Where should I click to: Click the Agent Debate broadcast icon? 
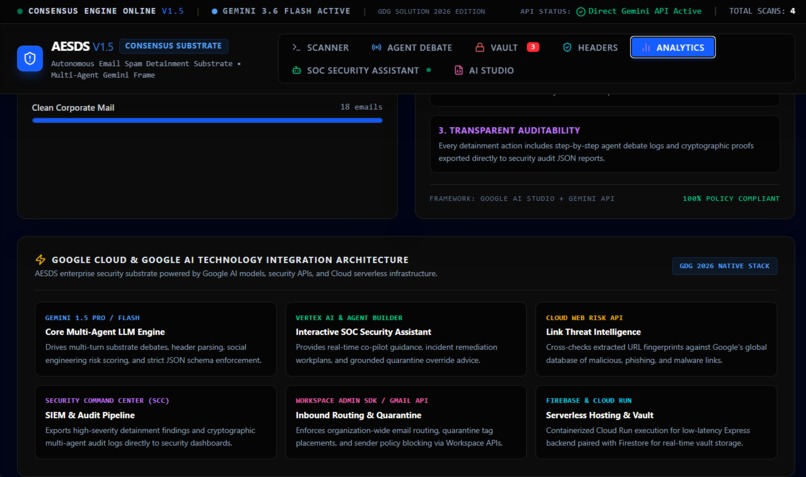click(x=376, y=47)
